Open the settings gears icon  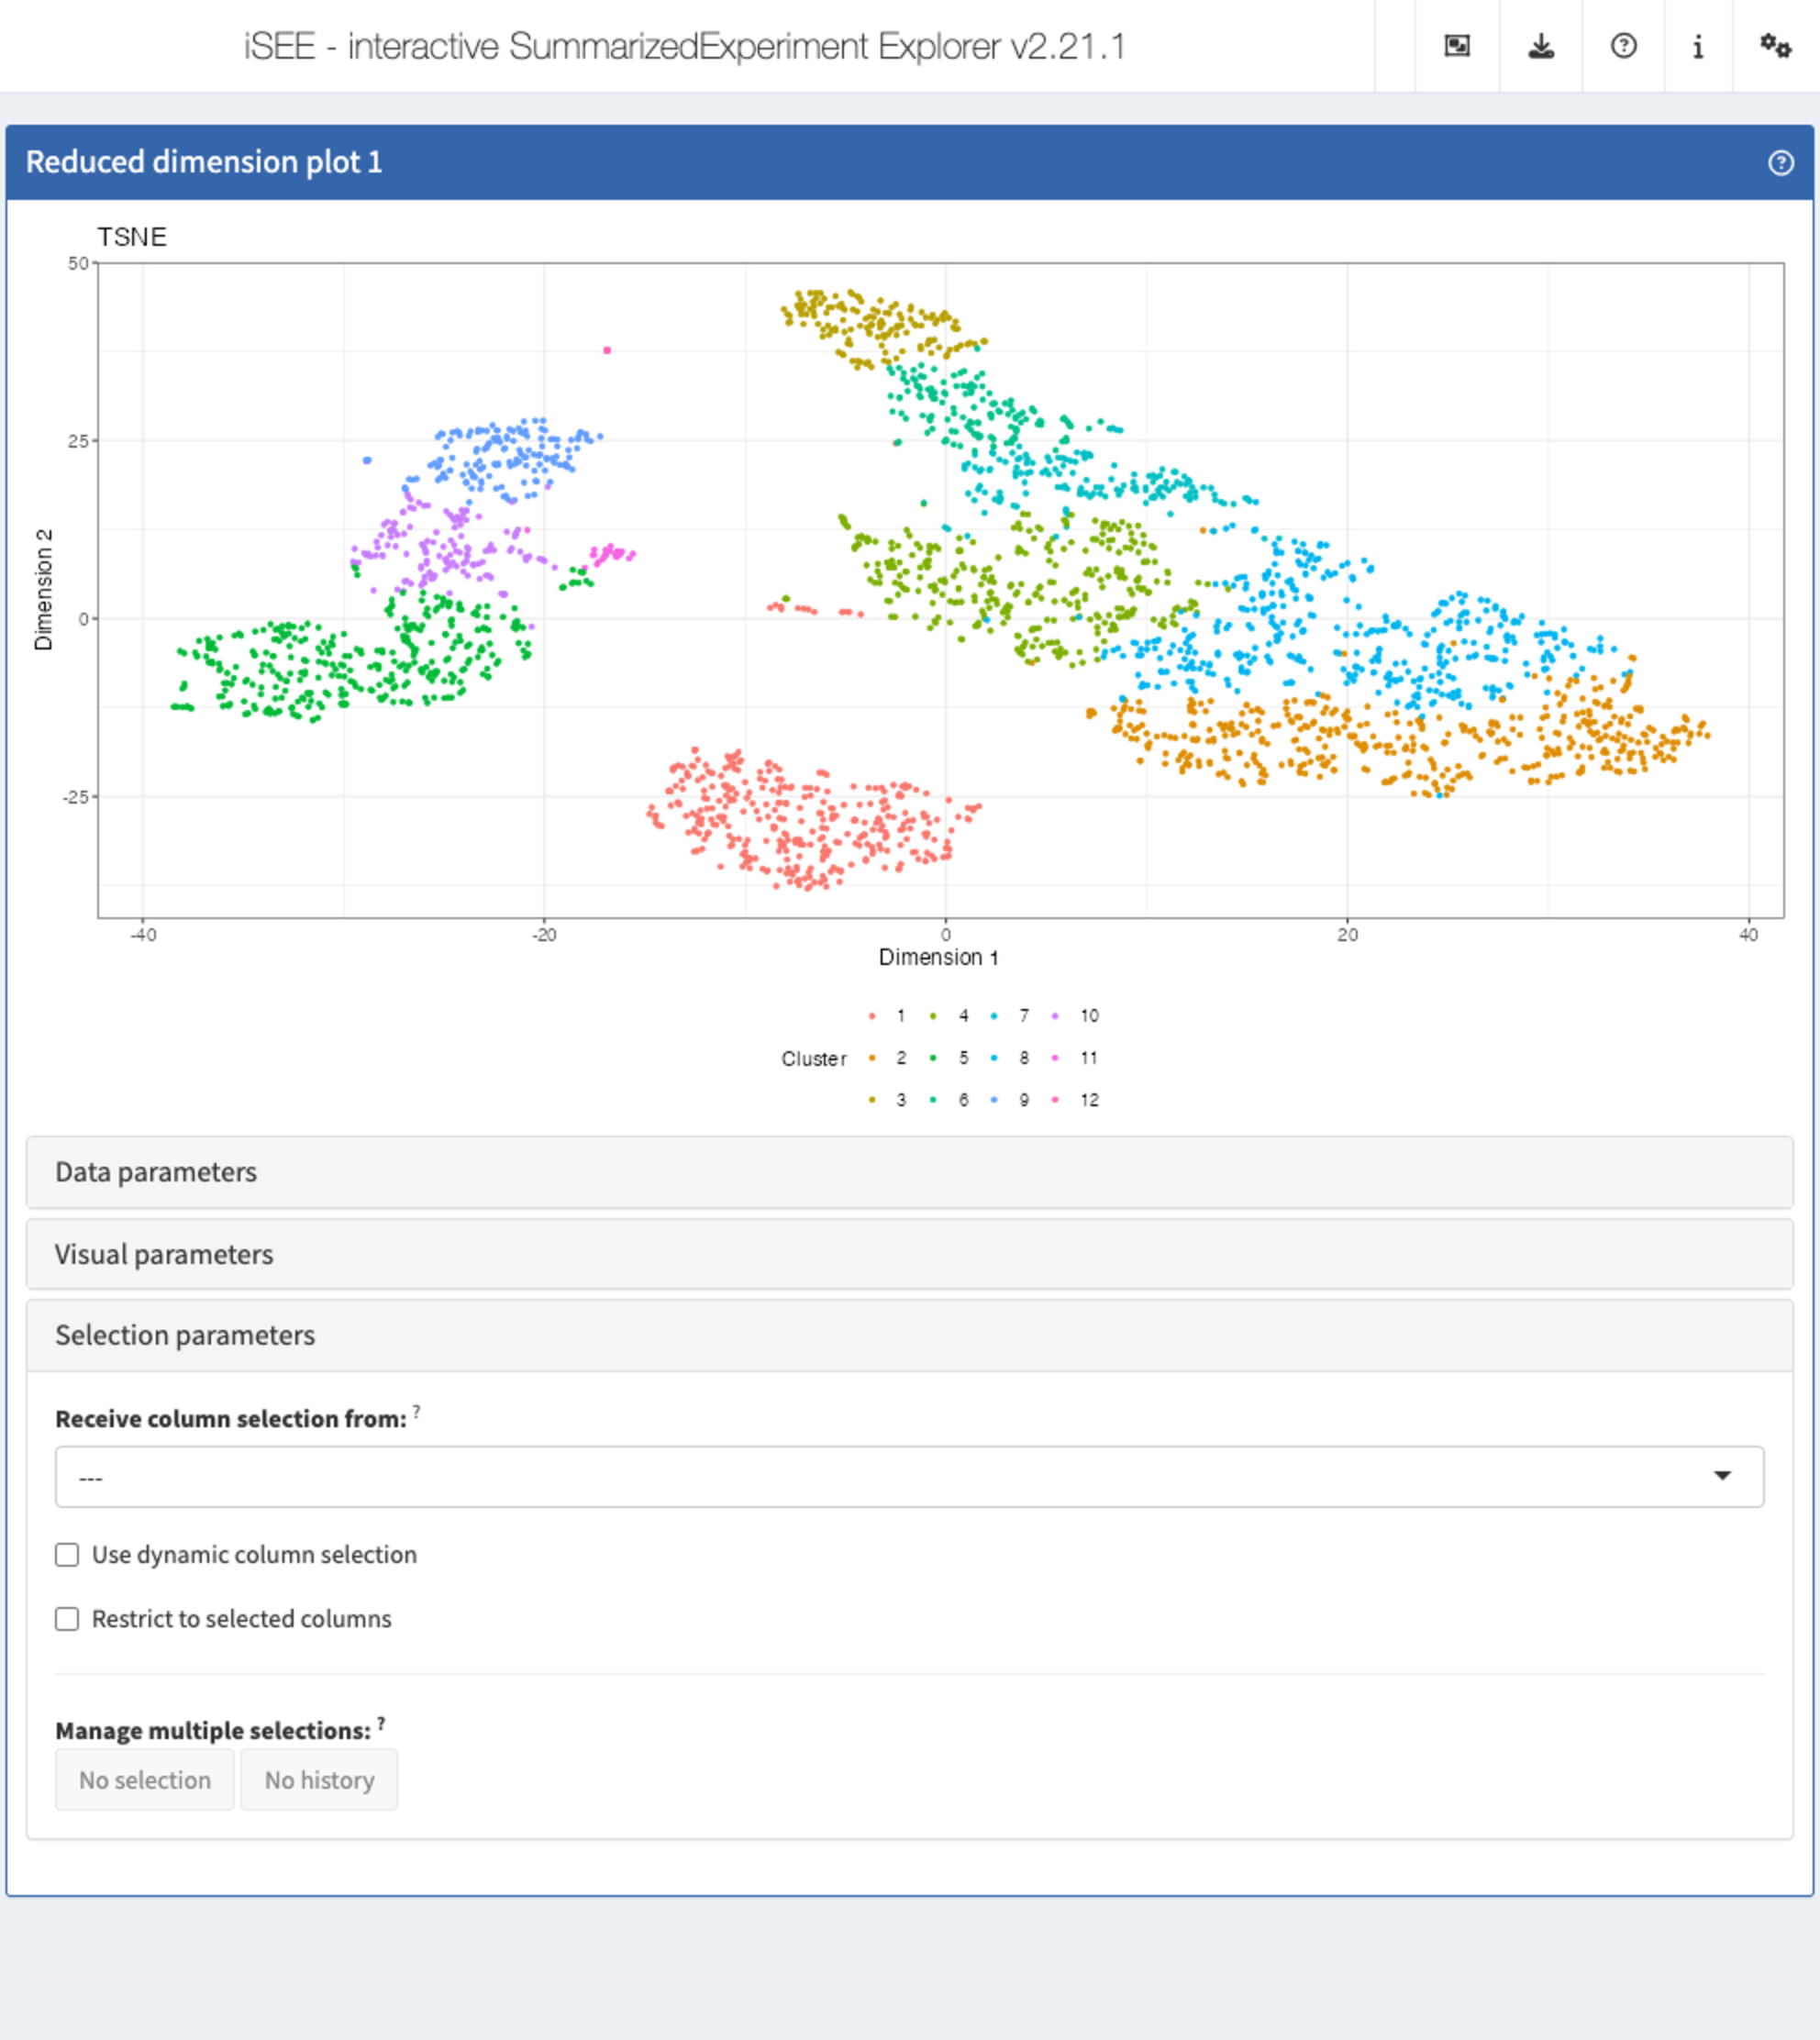(1776, 46)
